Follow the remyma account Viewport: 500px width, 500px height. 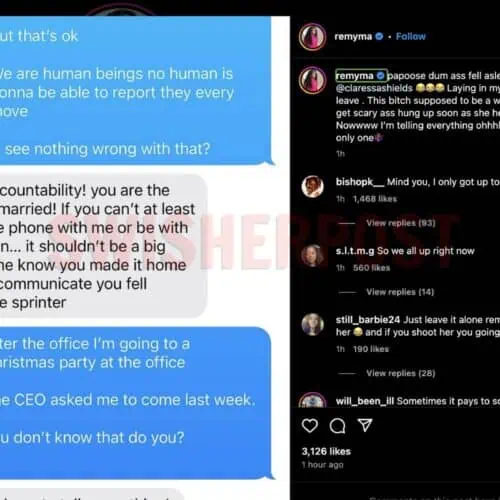[x=411, y=36]
